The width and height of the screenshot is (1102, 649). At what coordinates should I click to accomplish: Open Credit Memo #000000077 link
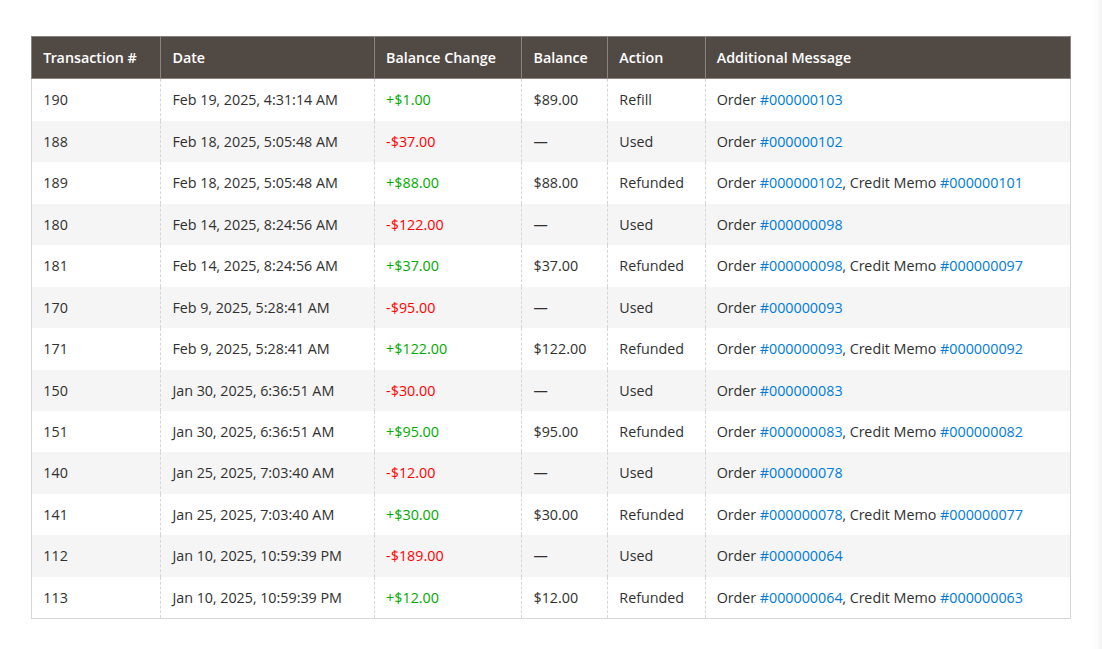tap(984, 514)
